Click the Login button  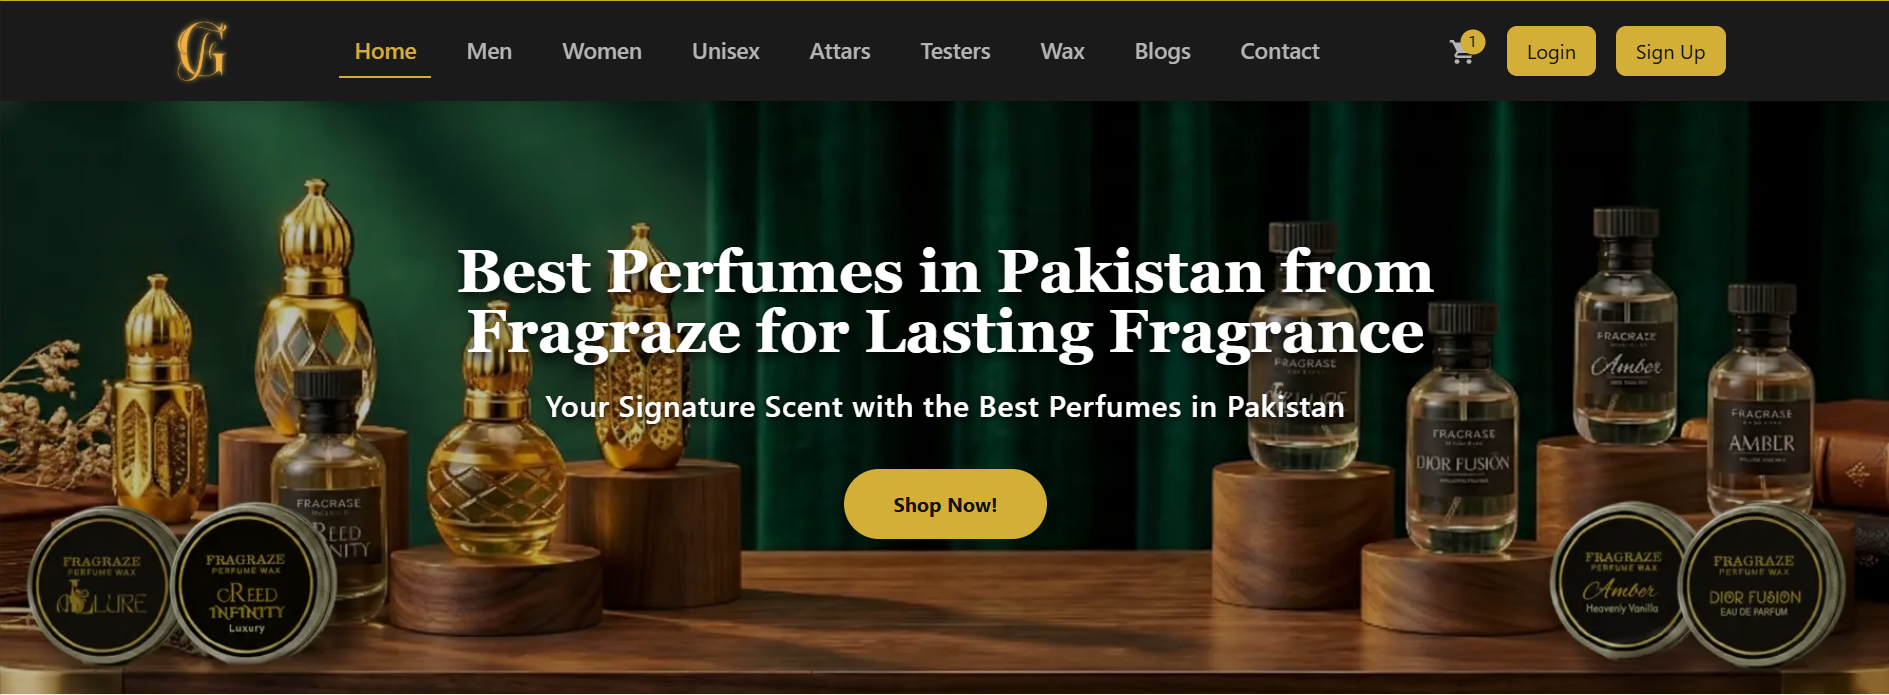[1551, 51]
